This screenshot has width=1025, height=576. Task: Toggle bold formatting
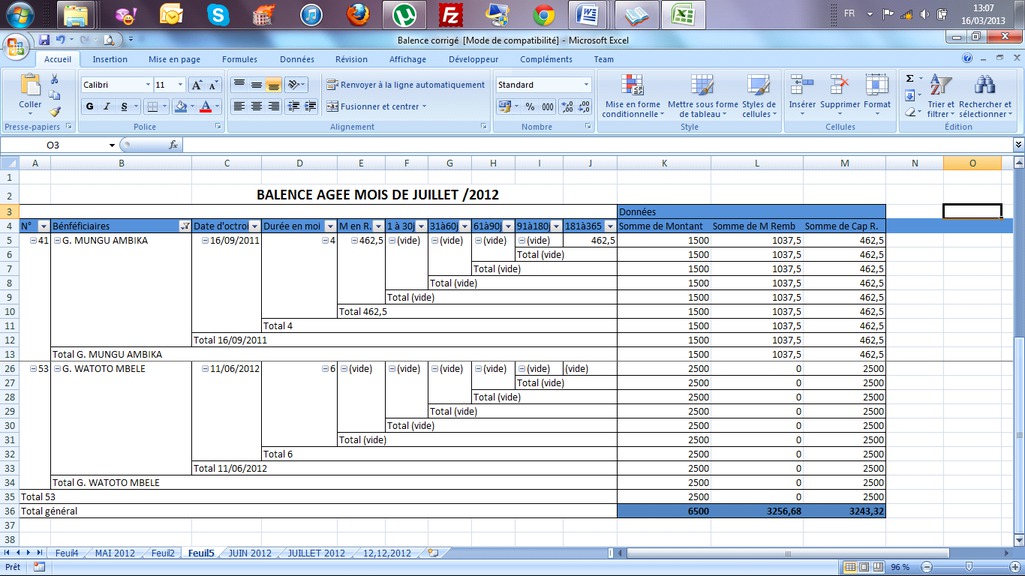click(x=89, y=107)
